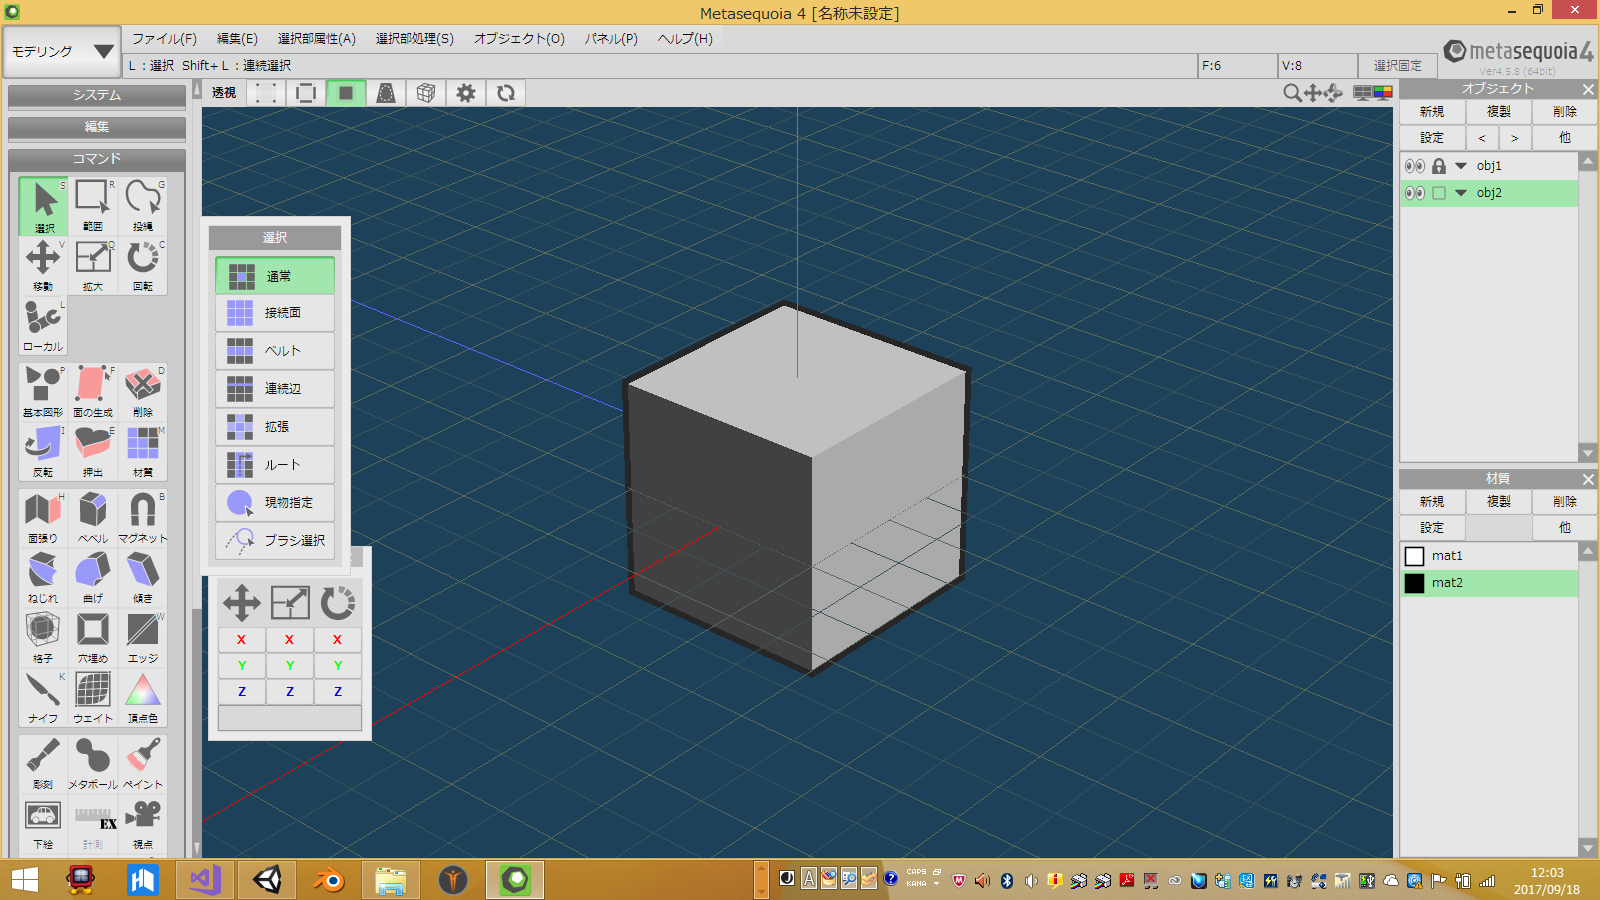The width and height of the screenshot is (1600, 900).
Task: Collapse the obj2 triangle expander
Action: pyautogui.click(x=1461, y=193)
